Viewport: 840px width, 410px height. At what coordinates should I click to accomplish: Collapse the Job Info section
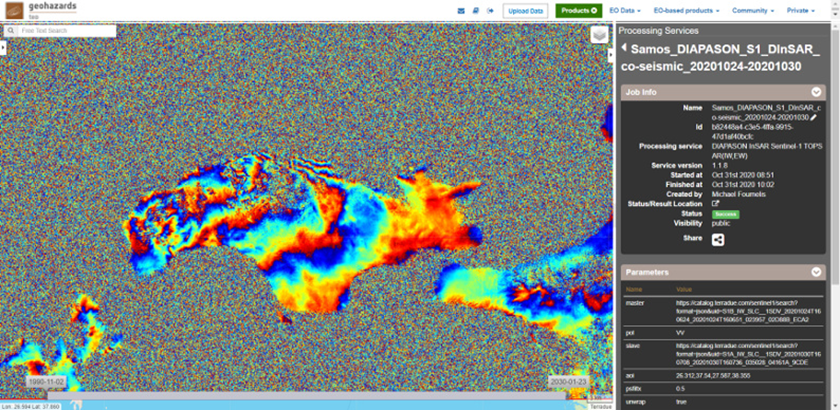(816, 92)
